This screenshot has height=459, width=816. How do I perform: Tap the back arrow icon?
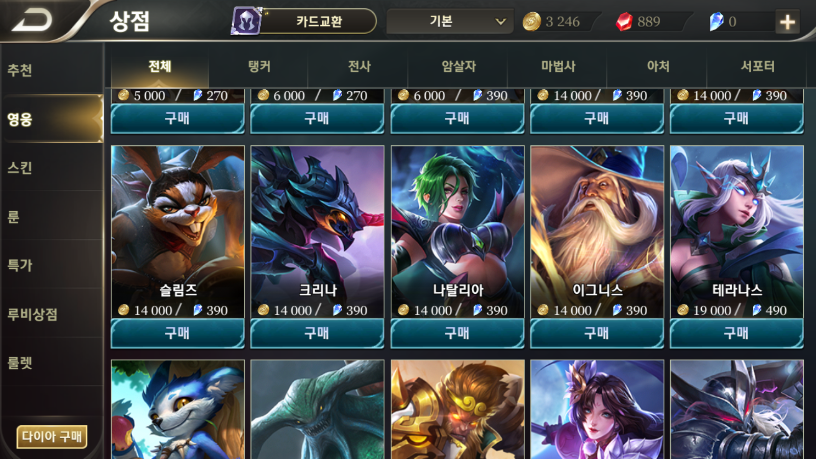coord(32,21)
